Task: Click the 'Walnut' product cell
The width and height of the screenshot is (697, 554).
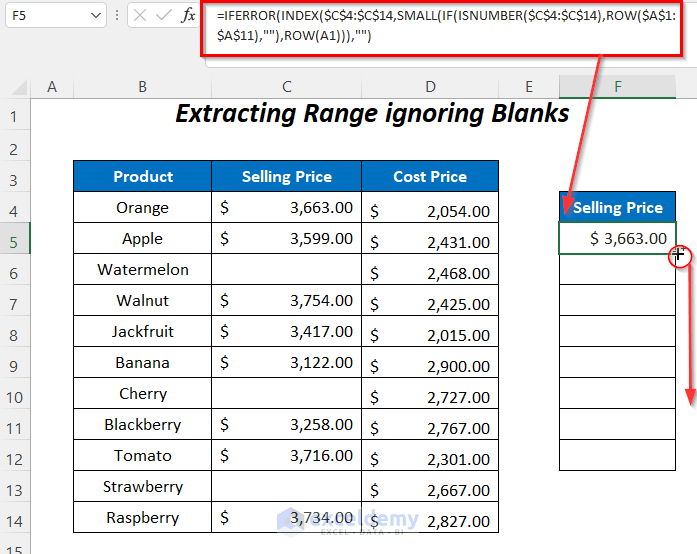Action: click(142, 301)
